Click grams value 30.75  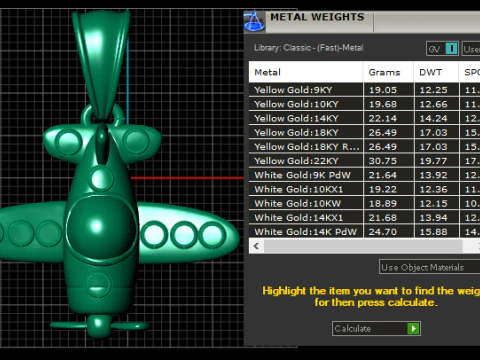(x=383, y=161)
